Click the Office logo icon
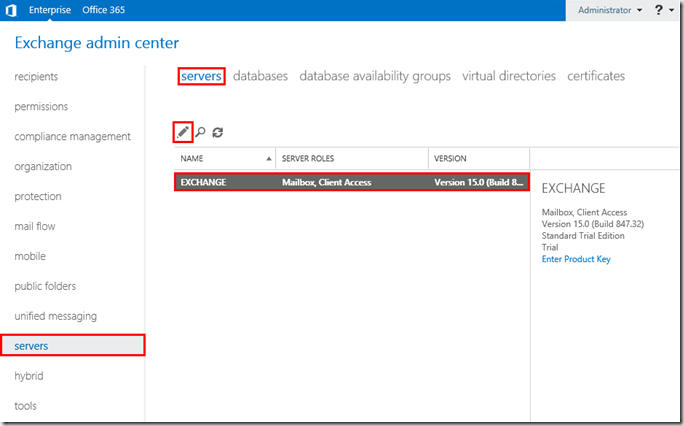The image size is (684, 426). pyautogui.click(x=10, y=10)
